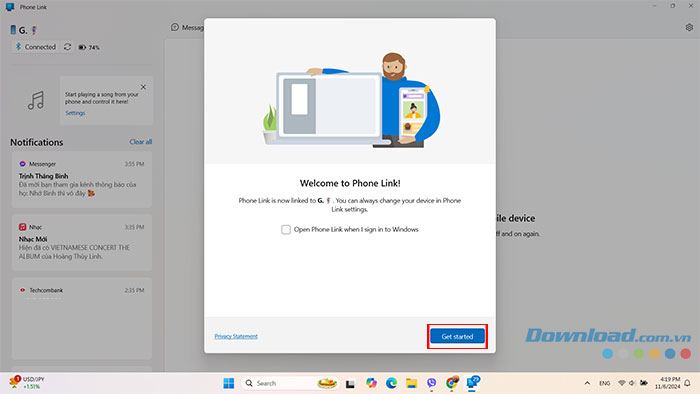Screen dimensions: 700x394
Task: Open the Settings link in the music card
Action: pyautogui.click(x=75, y=113)
